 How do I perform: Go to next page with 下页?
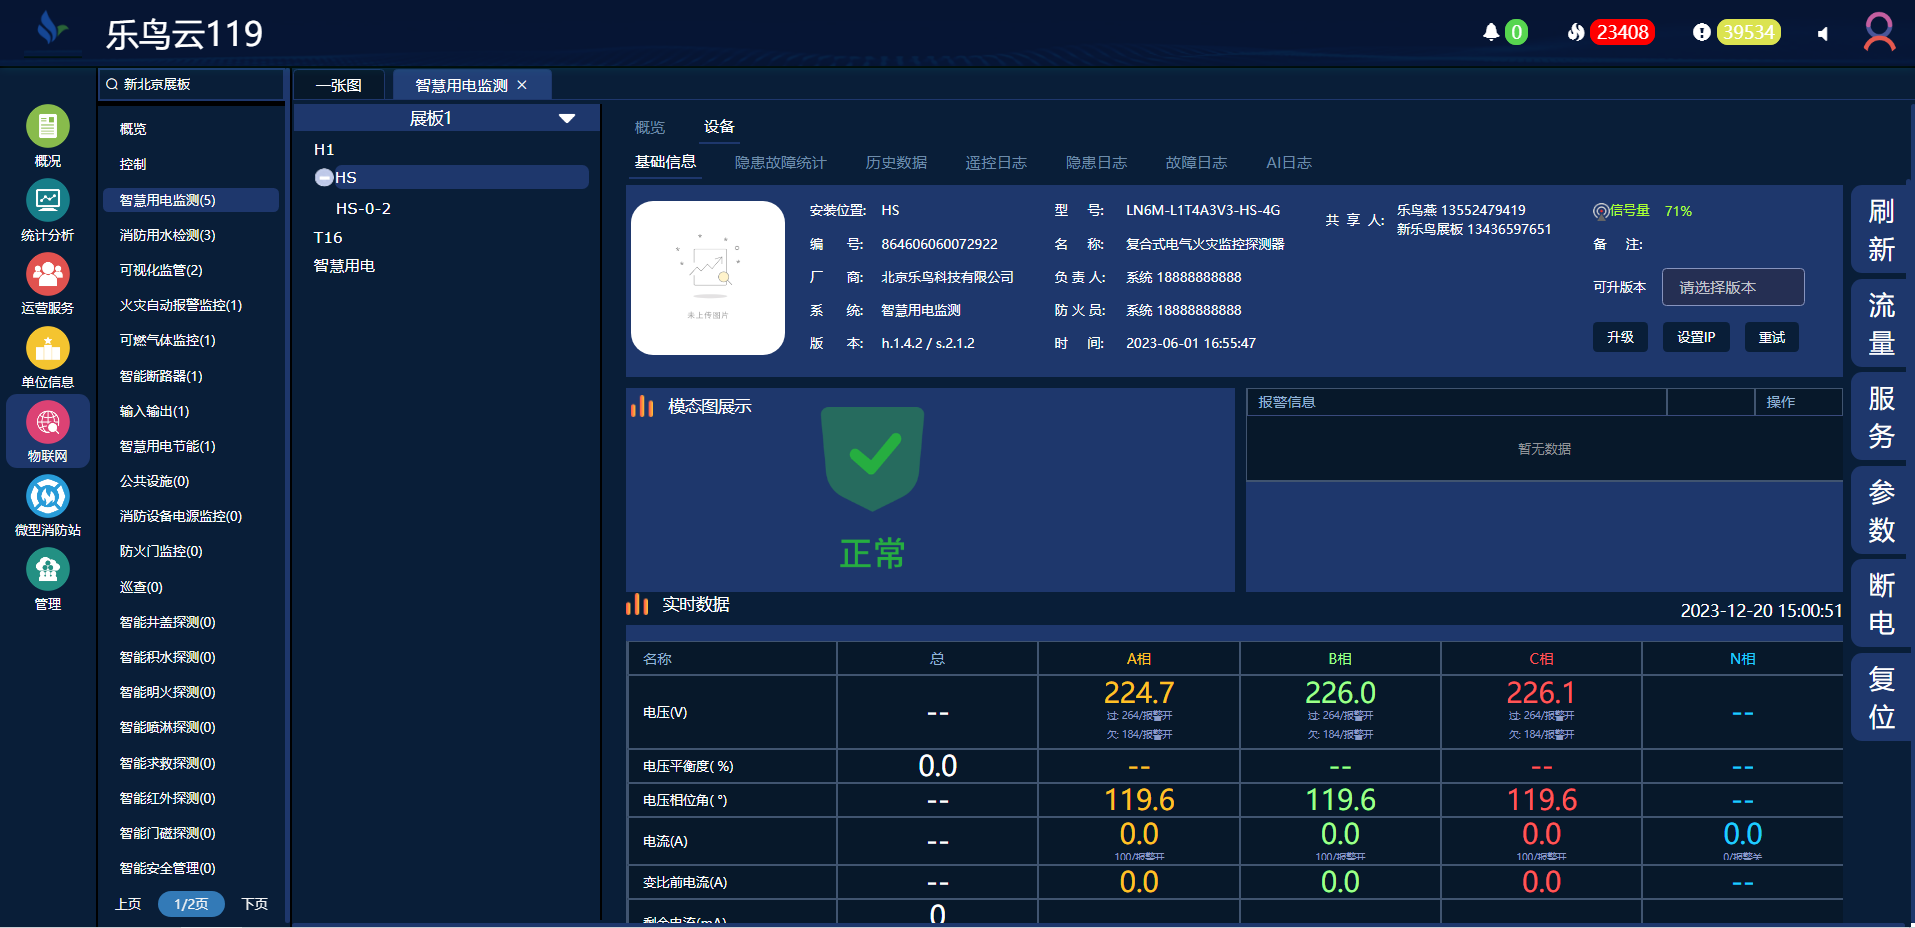coord(255,904)
